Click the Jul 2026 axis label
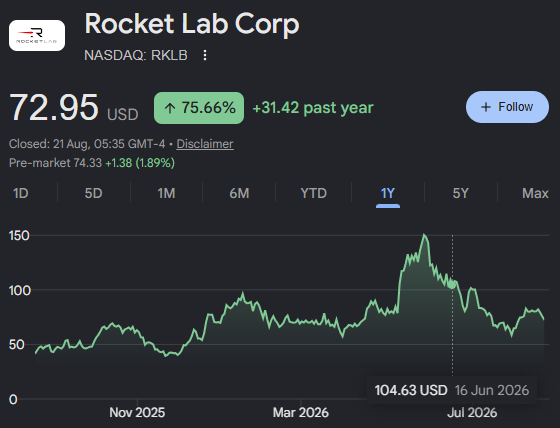This screenshot has height=428, width=560. pos(472,413)
